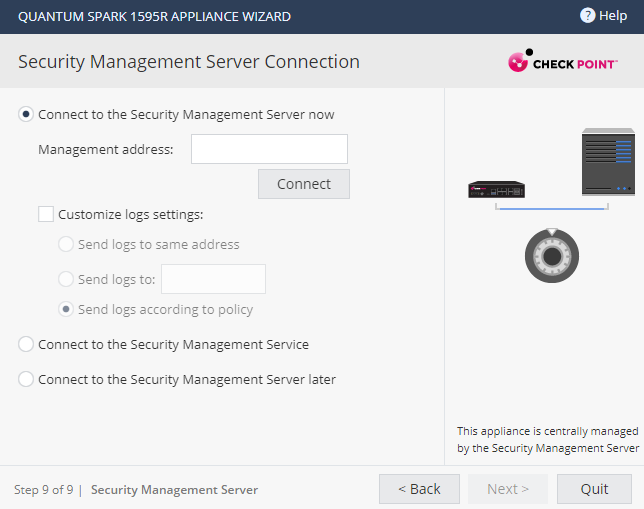Click the Send logs to address field

point(214,279)
